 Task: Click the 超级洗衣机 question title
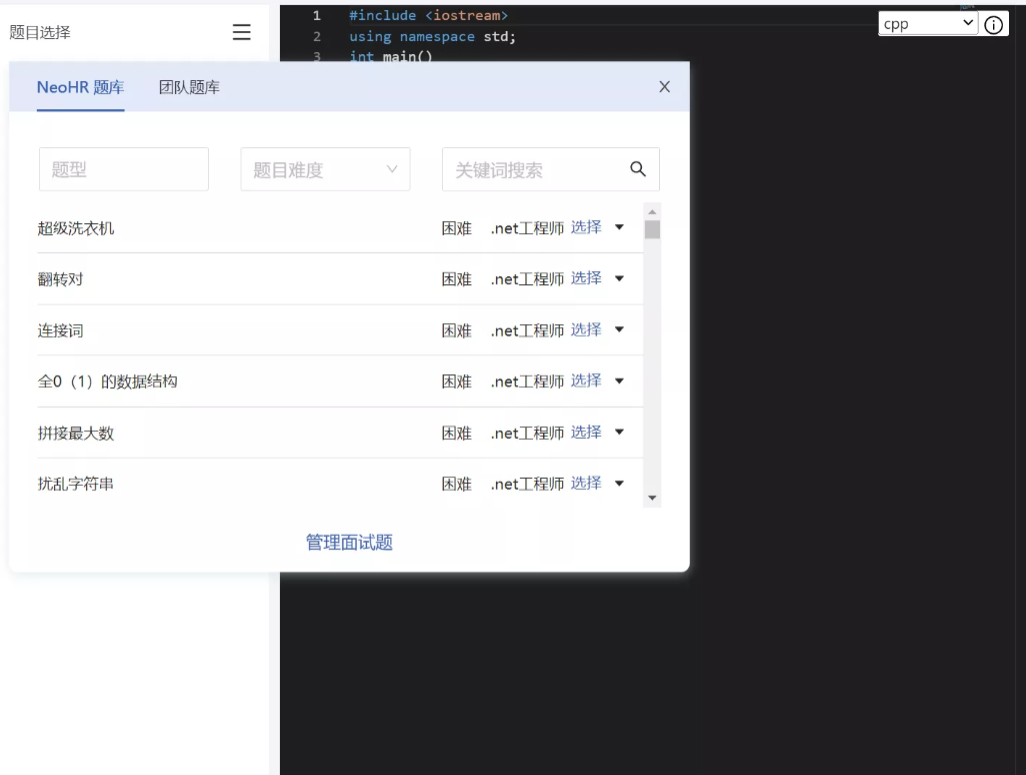[76, 228]
